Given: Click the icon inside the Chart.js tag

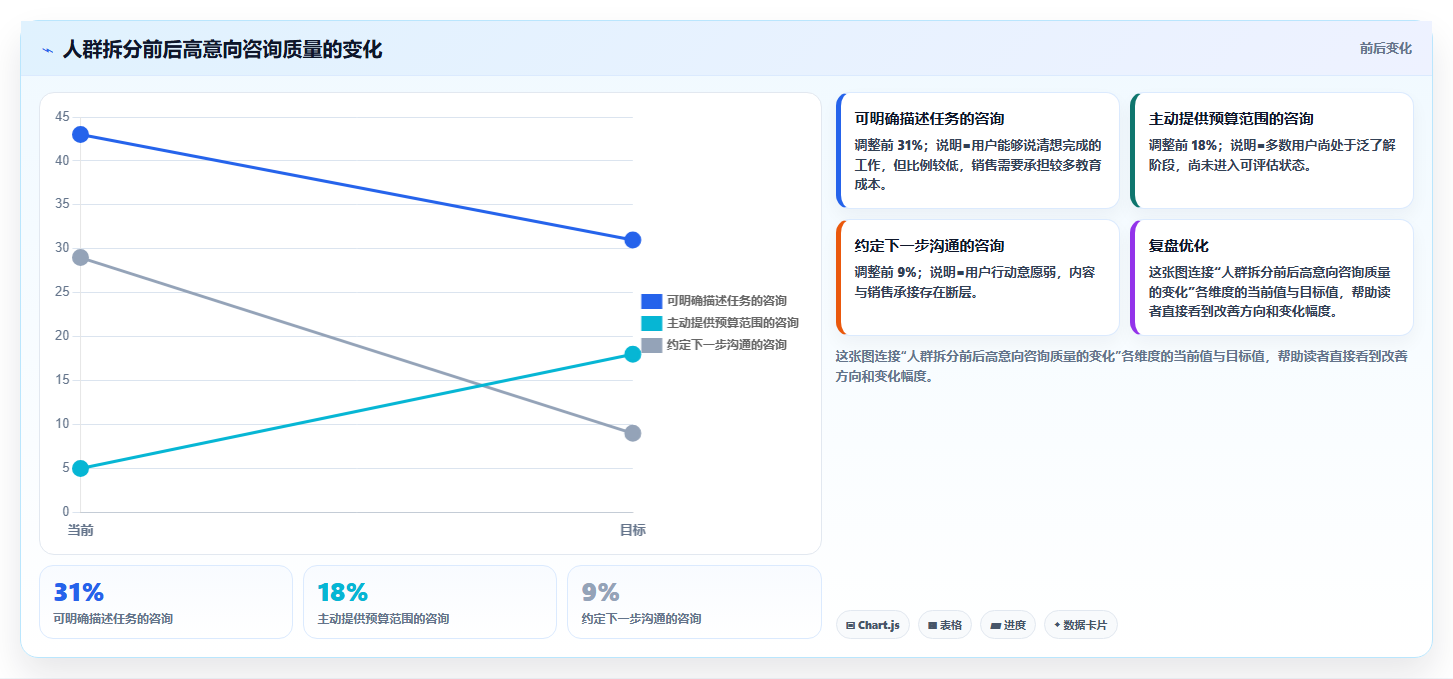Looking at the screenshot, I should click(x=850, y=625).
